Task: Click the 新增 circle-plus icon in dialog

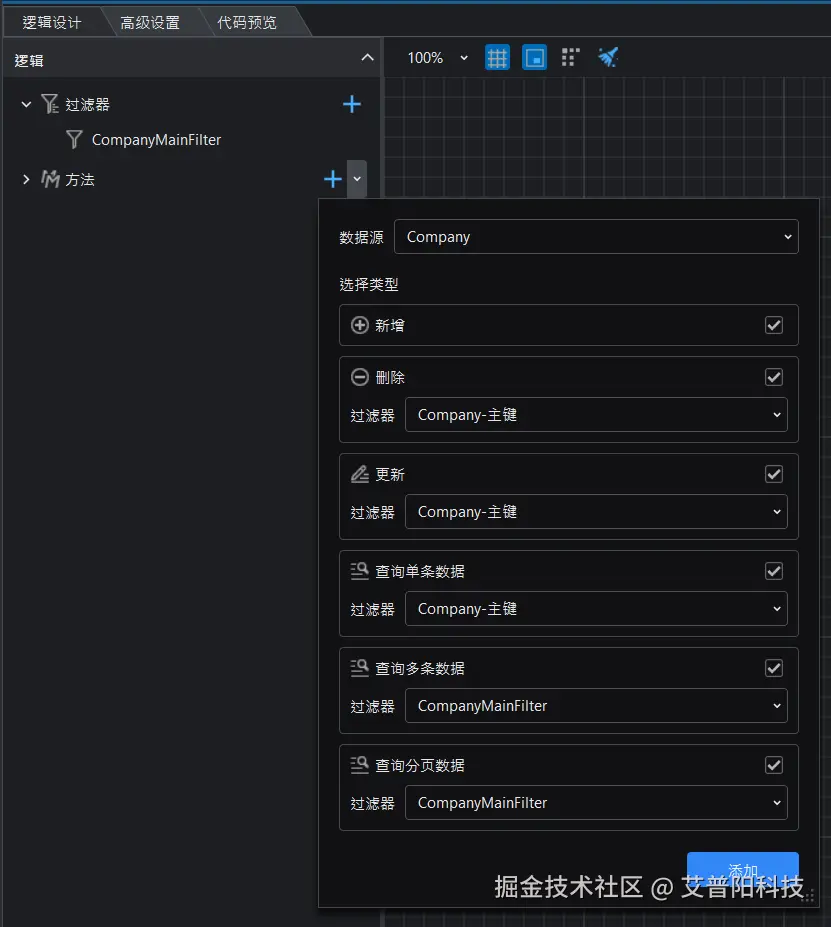Action: point(358,325)
